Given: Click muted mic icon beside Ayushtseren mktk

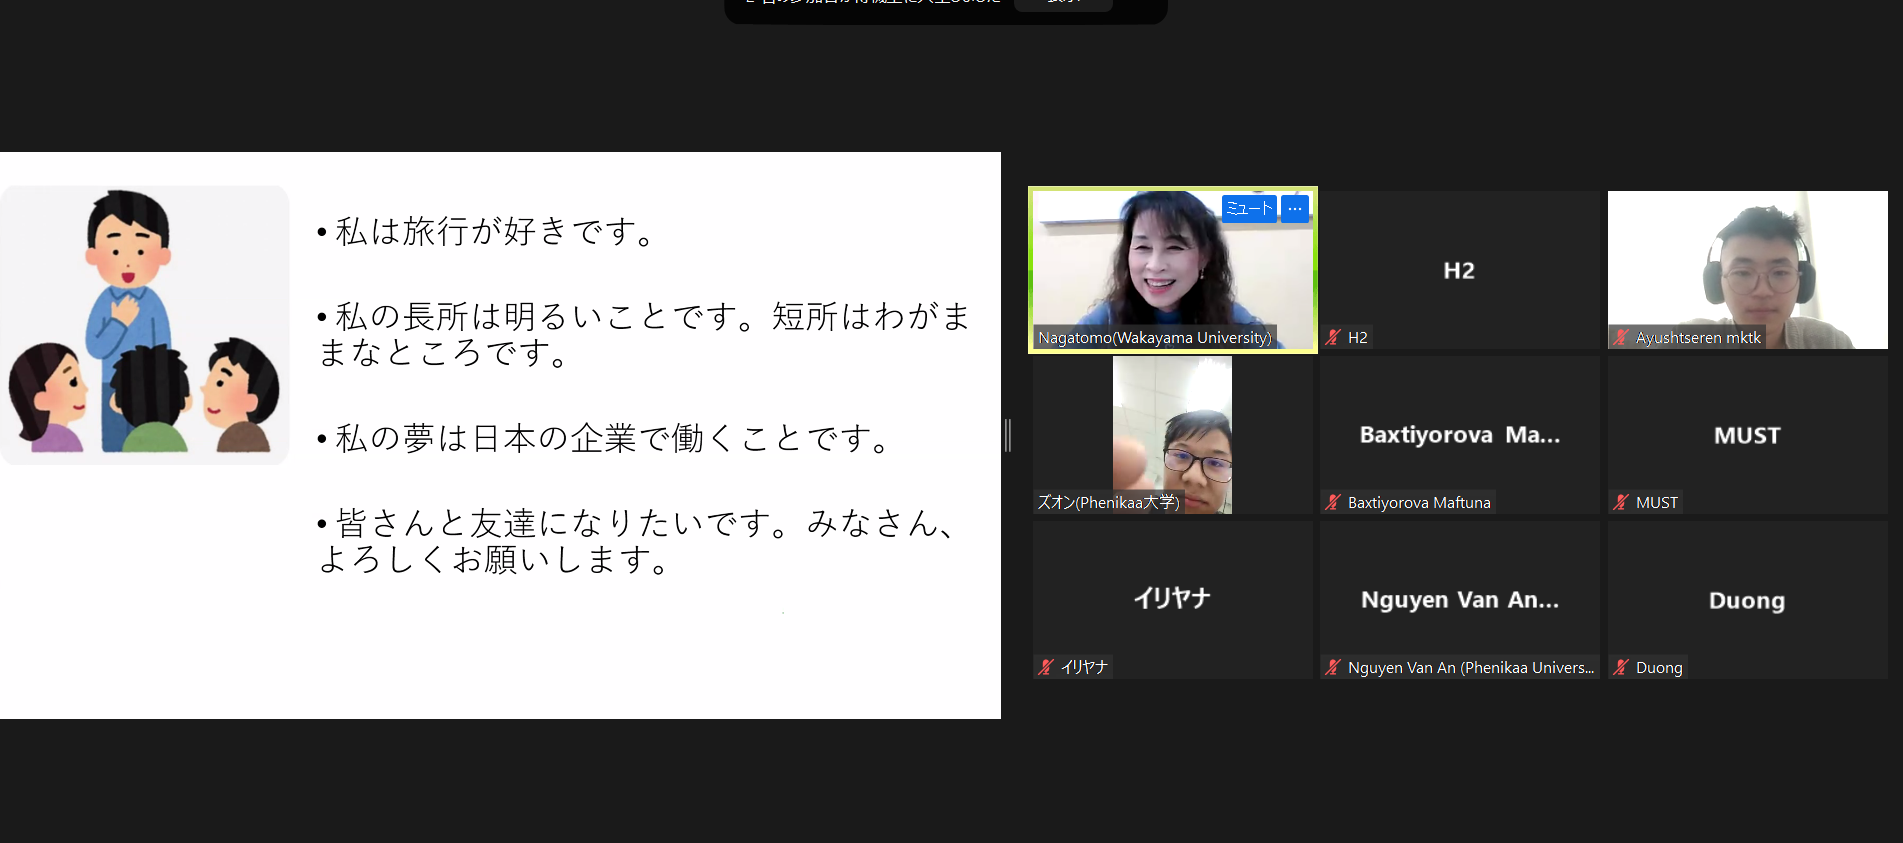Looking at the screenshot, I should pos(1621,338).
